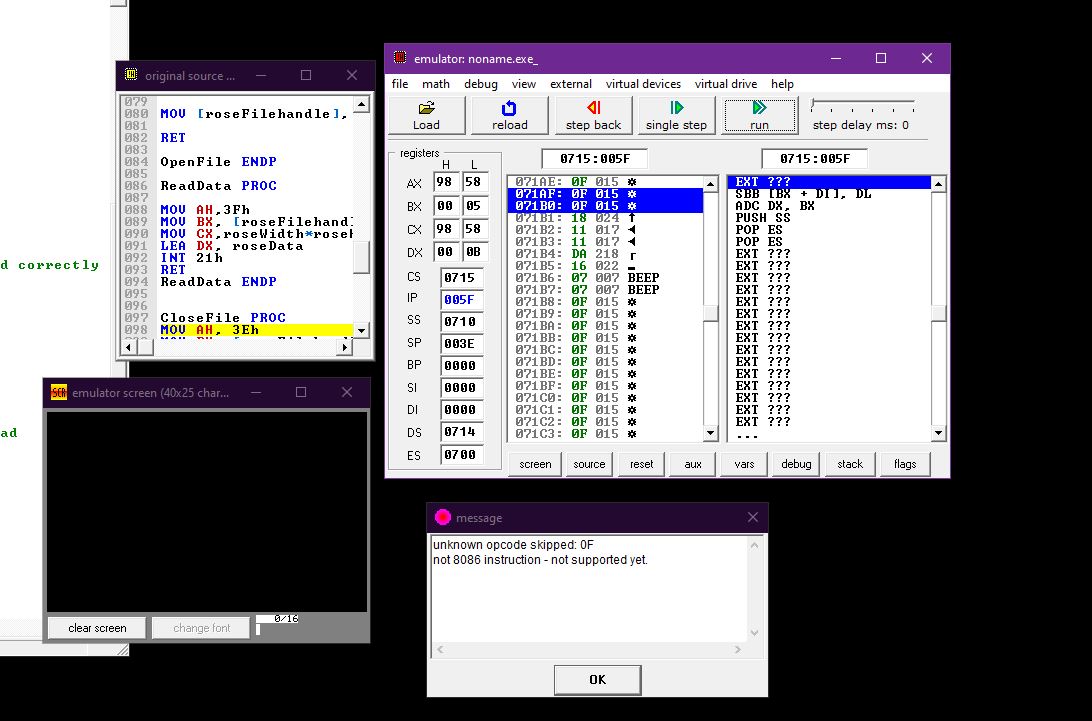The width and height of the screenshot is (1092, 721).
Task: Adjust the step delay slider
Action: point(813,104)
